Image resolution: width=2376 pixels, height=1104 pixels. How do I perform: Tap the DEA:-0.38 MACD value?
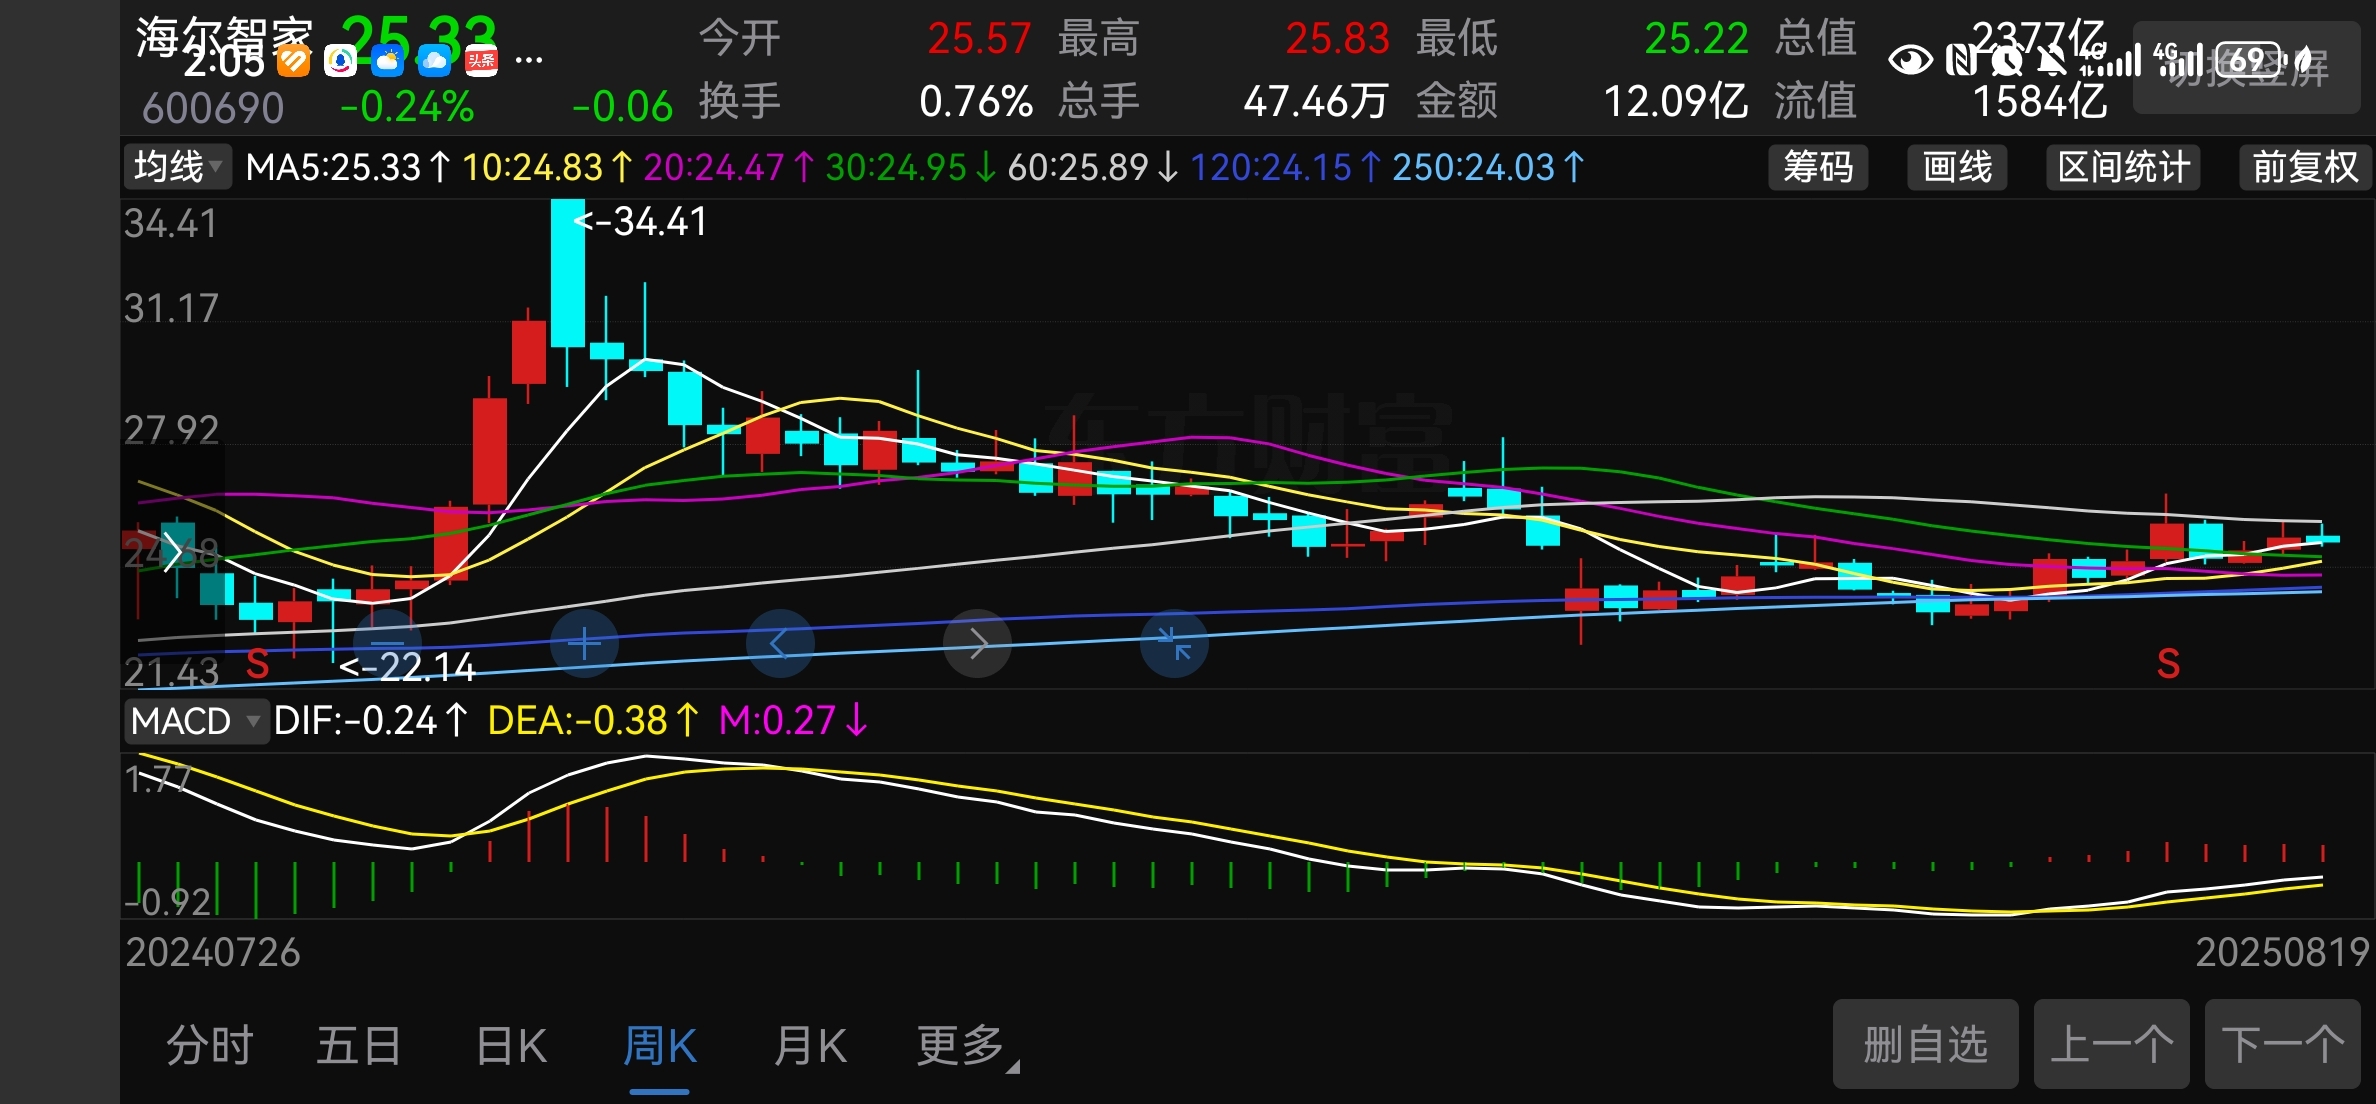(593, 720)
